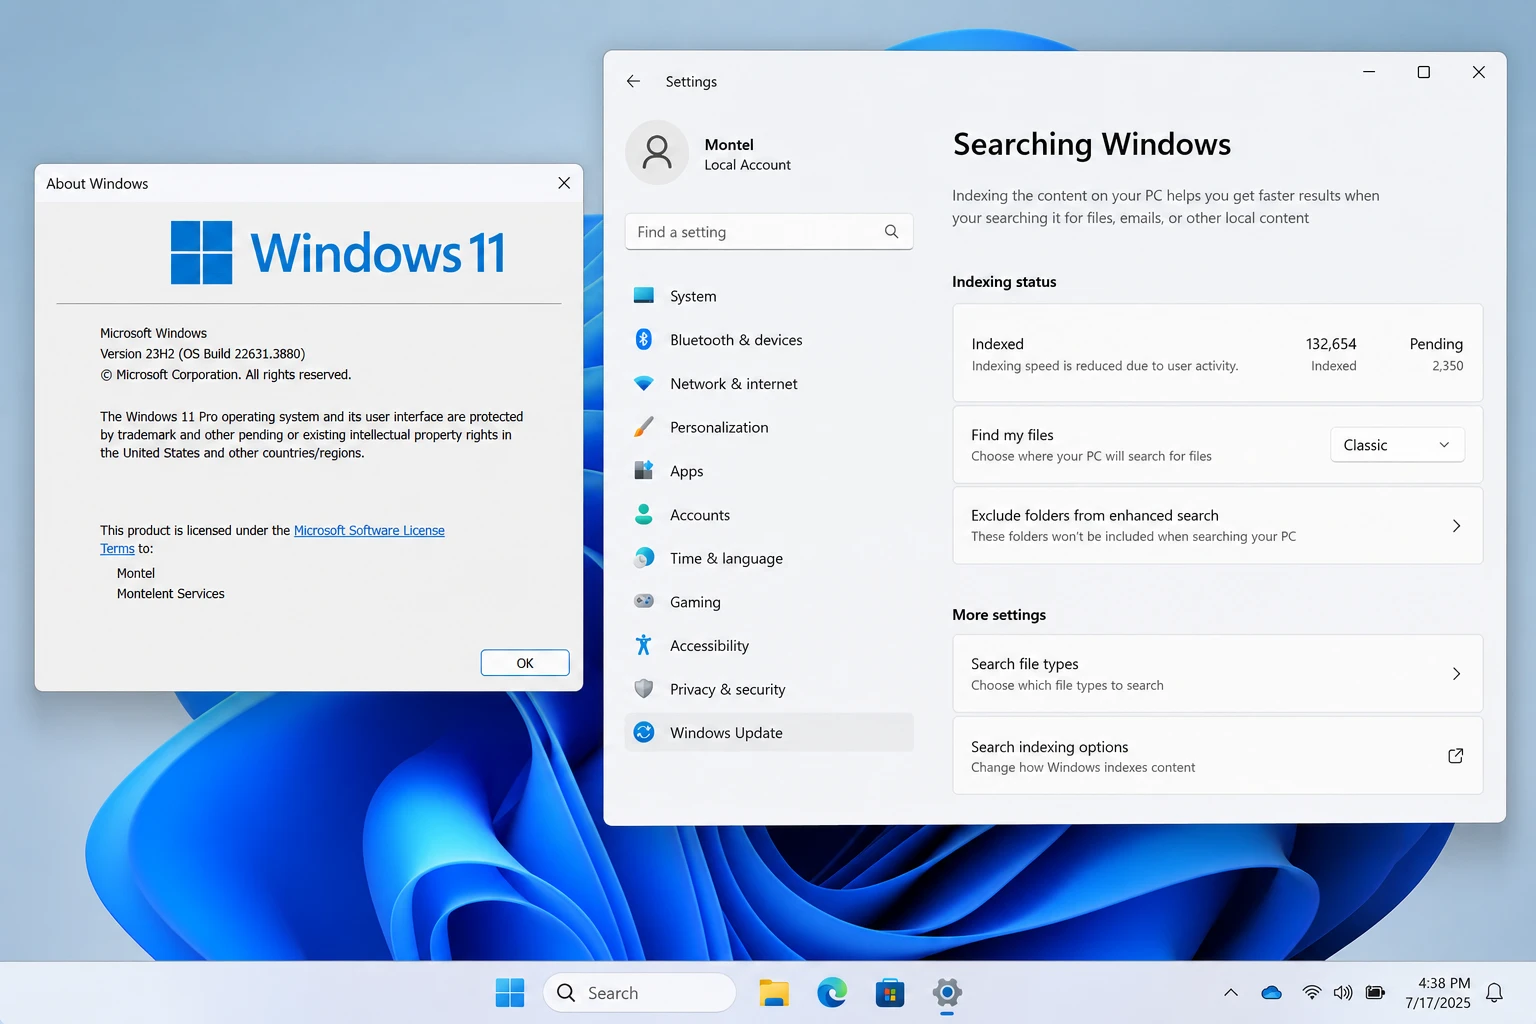Select Network & internet menu item
1536x1024 pixels.
[x=769, y=384]
